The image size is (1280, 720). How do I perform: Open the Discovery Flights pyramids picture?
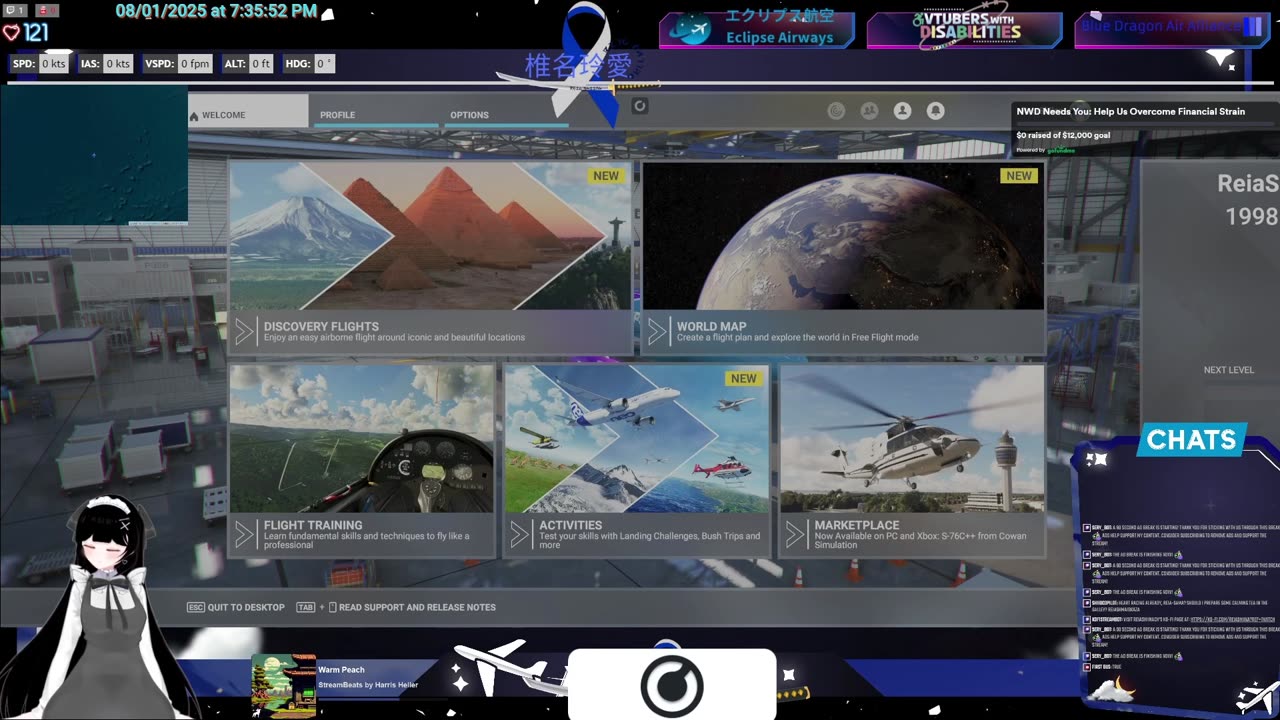click(431, 237)
